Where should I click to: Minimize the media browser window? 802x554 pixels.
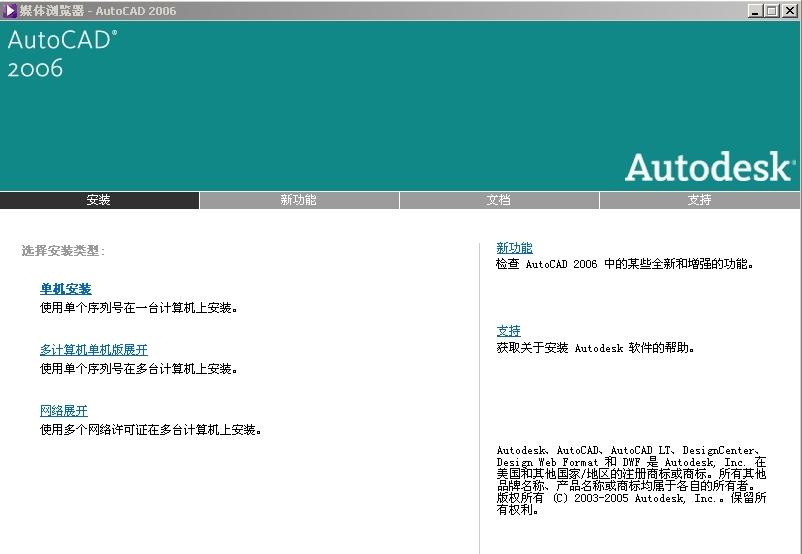(756, 11)
